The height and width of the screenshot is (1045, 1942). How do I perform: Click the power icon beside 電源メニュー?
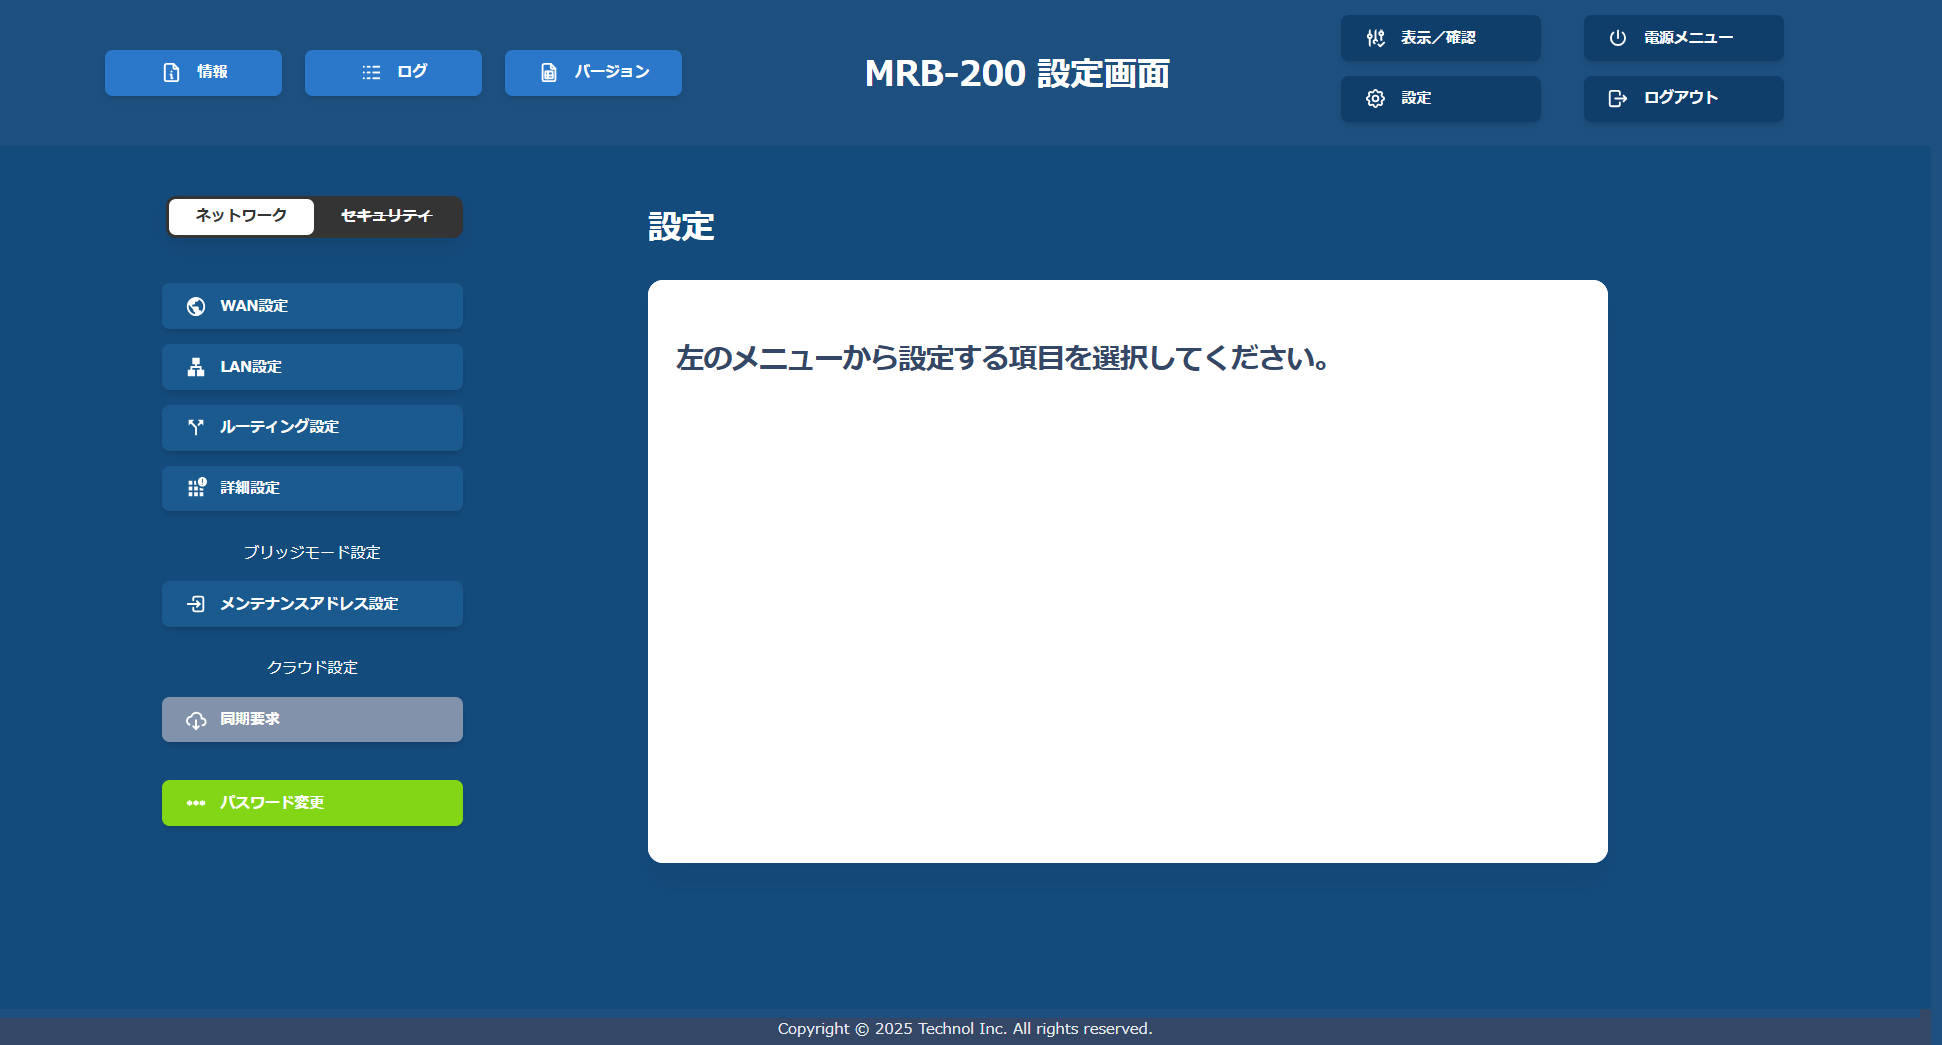click(x=1617, y=38)
